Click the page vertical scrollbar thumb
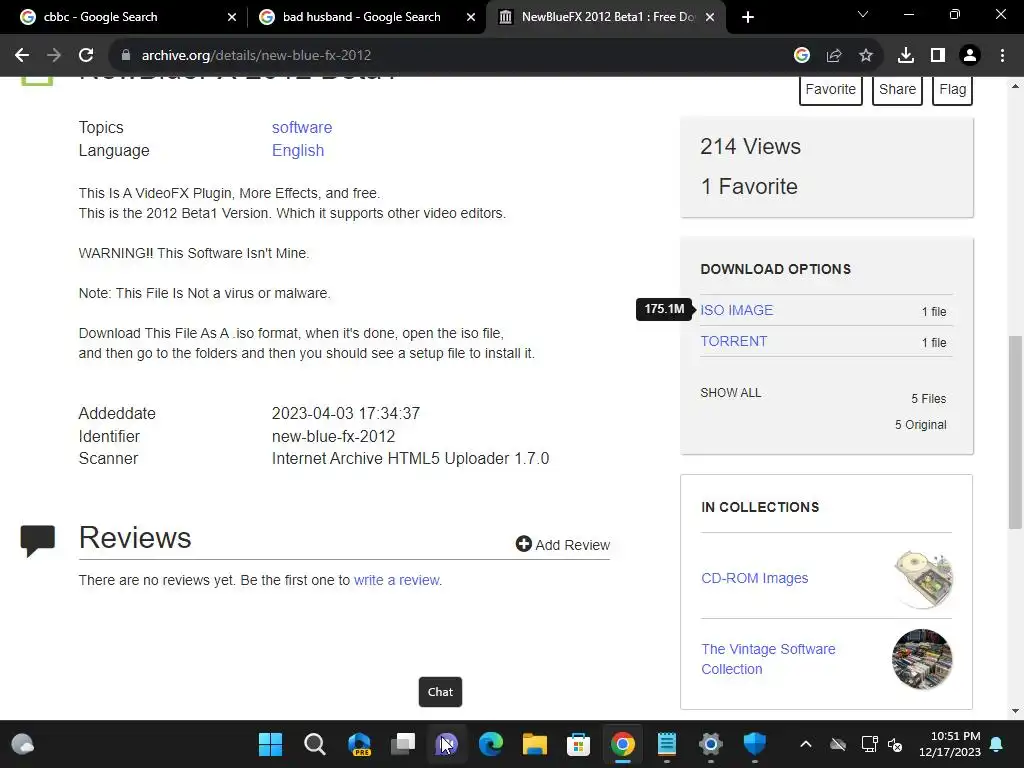Viewport: 1024px width, 768px height. click(x=1015, y=432)
